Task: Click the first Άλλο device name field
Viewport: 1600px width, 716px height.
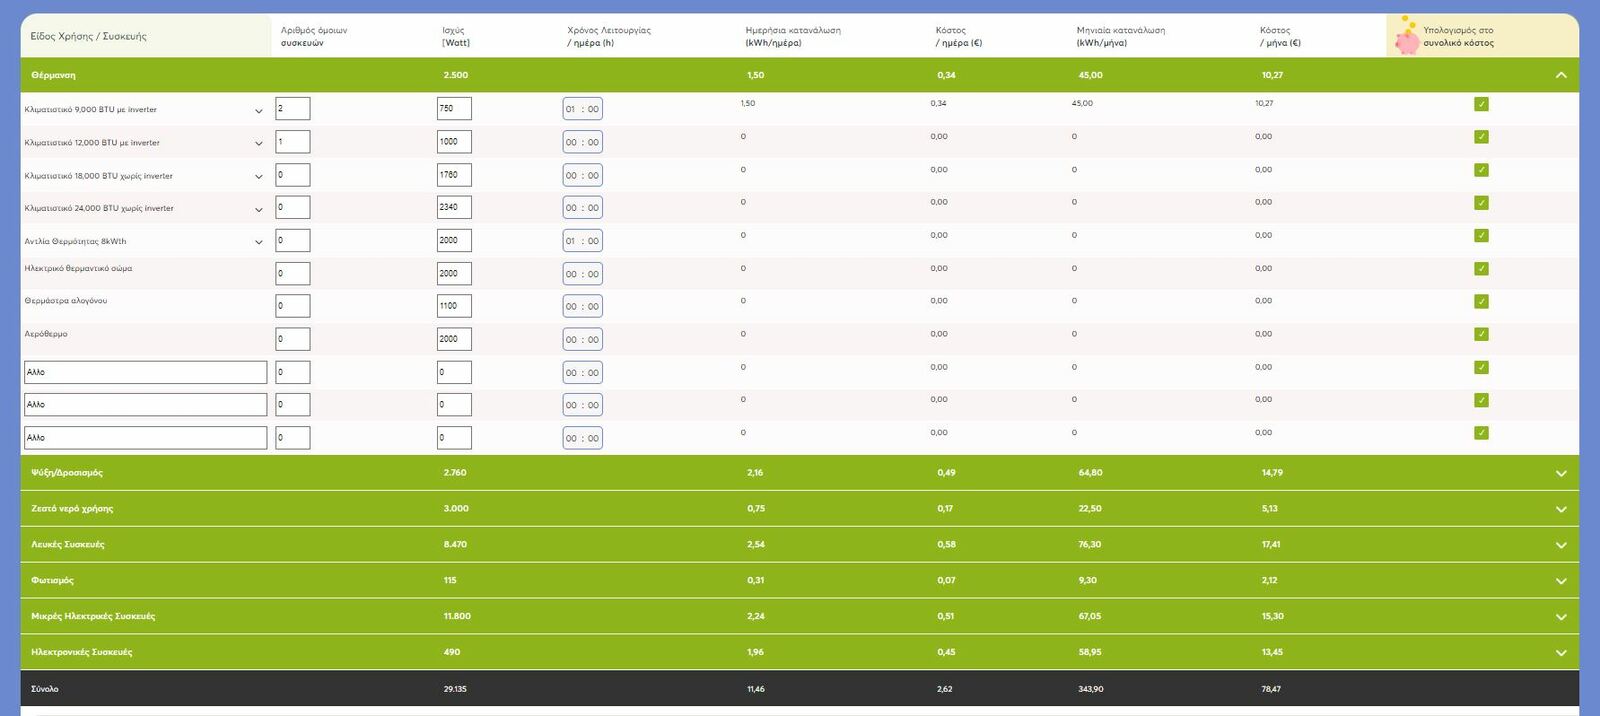Action: point(145,372)
